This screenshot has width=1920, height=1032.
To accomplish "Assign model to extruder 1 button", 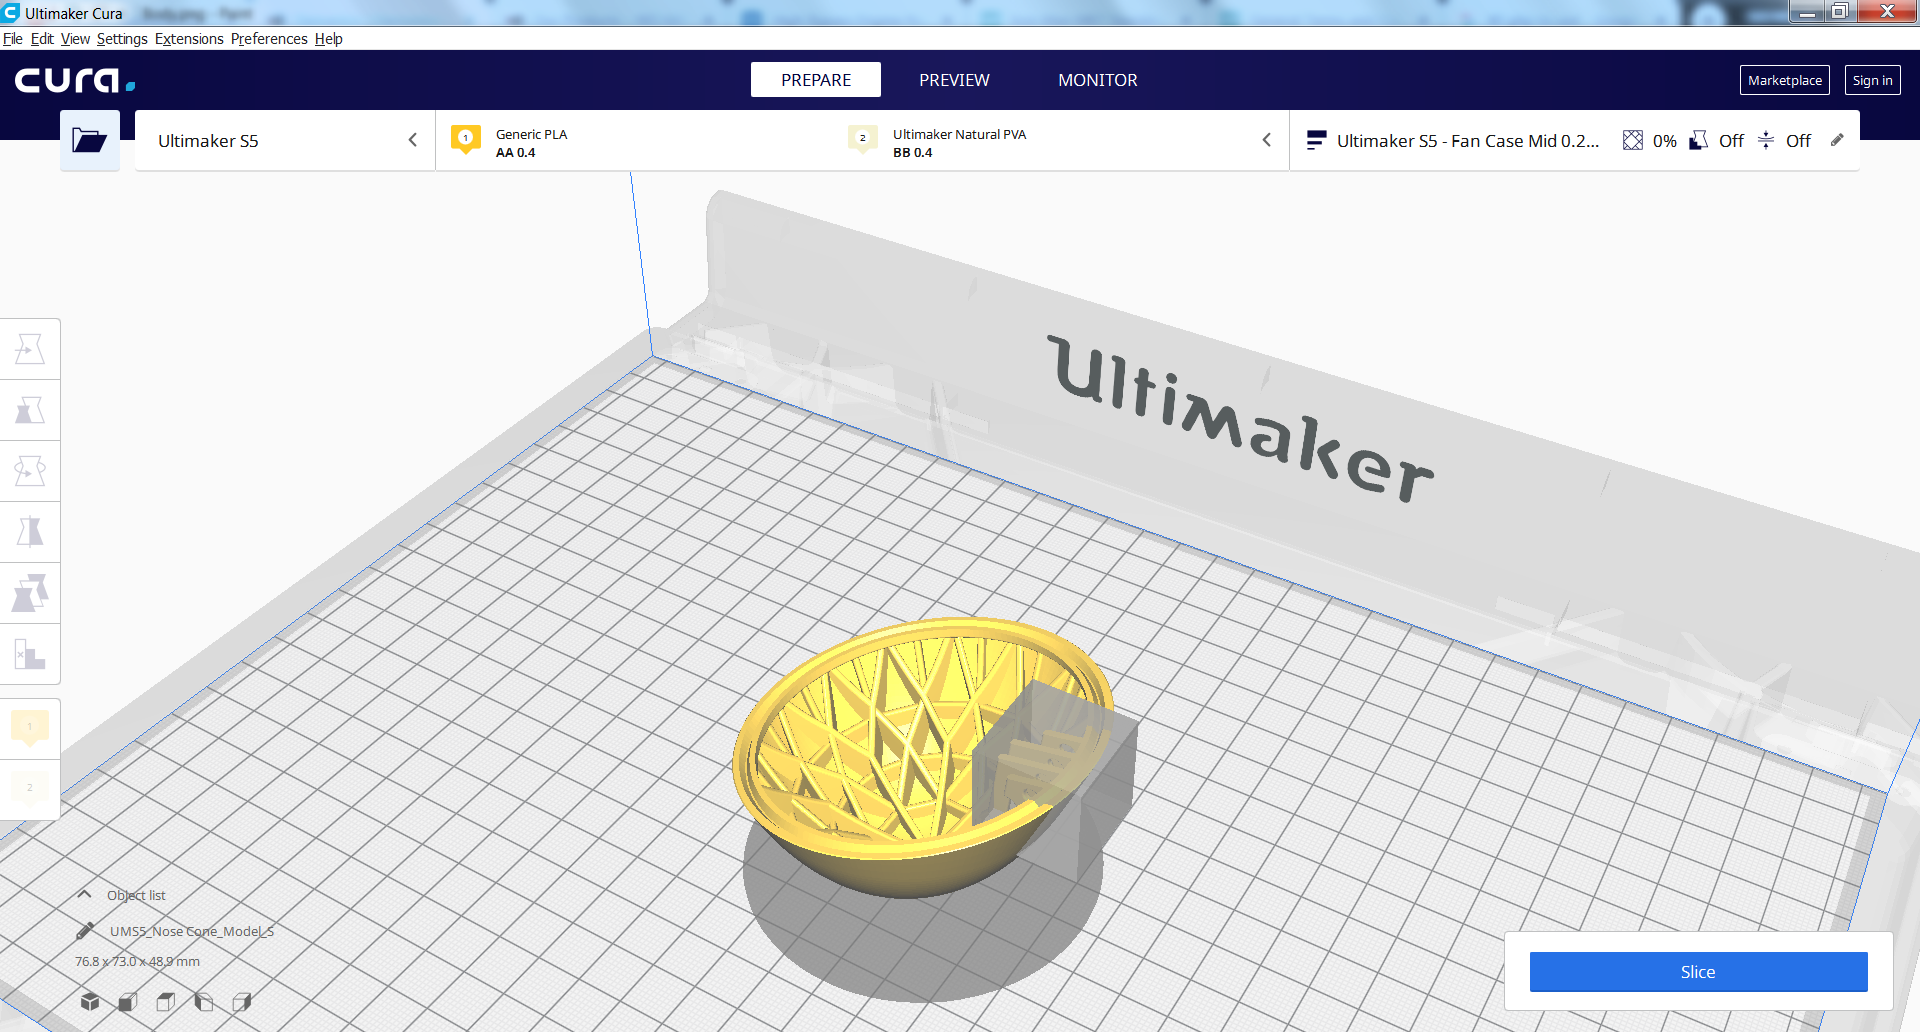I will (30, 727).
